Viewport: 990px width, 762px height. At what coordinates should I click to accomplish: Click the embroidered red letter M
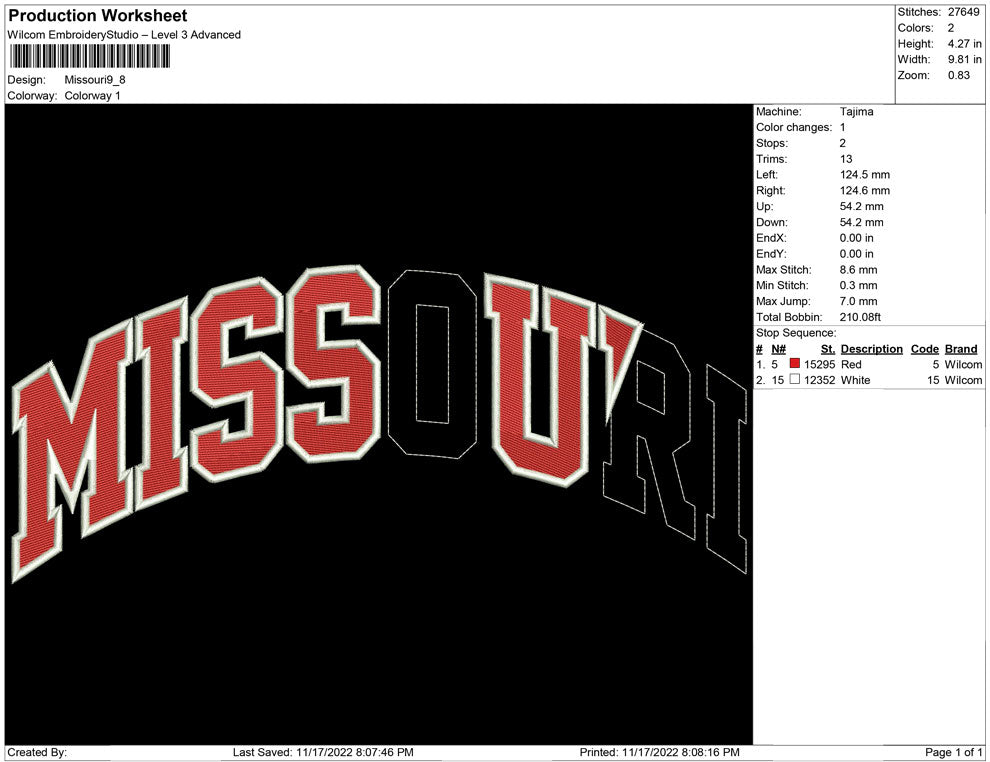(x=73, y=449)
